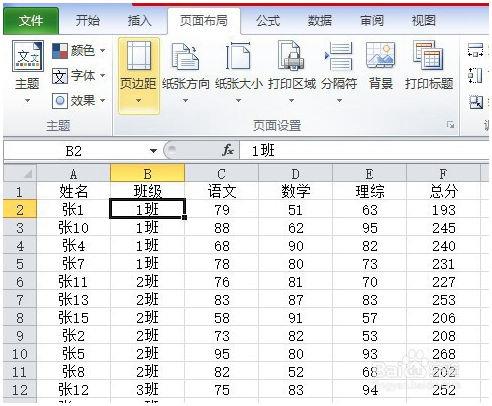The height and width of the screenshot is (406, 492).
Task: Expand the 颜色 theme colors dropdown
Action: (79, 51)
